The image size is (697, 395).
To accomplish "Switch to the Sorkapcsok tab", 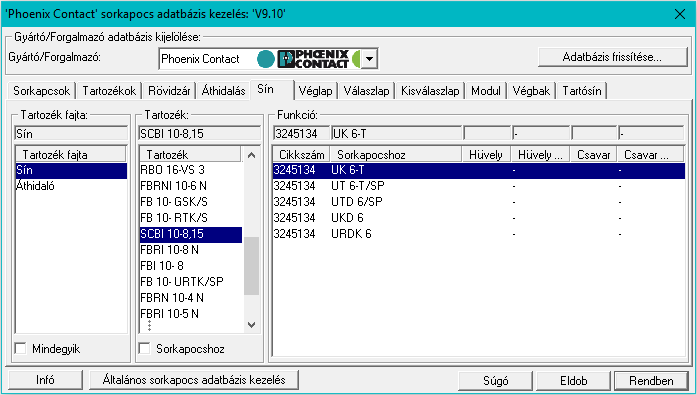I will tap(41, 91).
